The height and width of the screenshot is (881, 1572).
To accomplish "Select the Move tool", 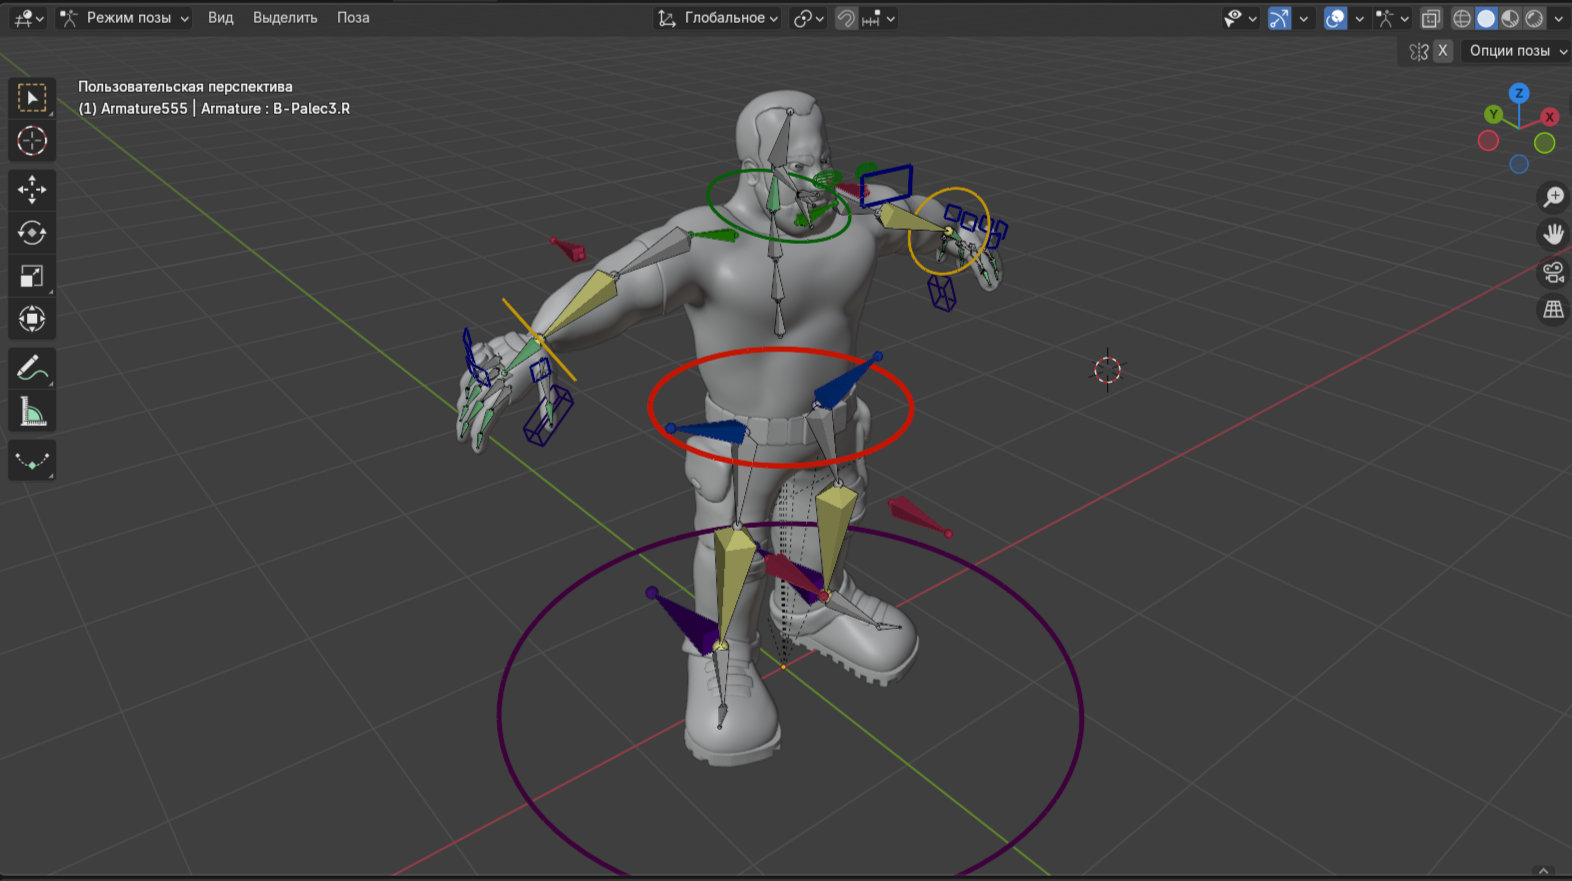I will pyautogui.click(x=32, y=189).
